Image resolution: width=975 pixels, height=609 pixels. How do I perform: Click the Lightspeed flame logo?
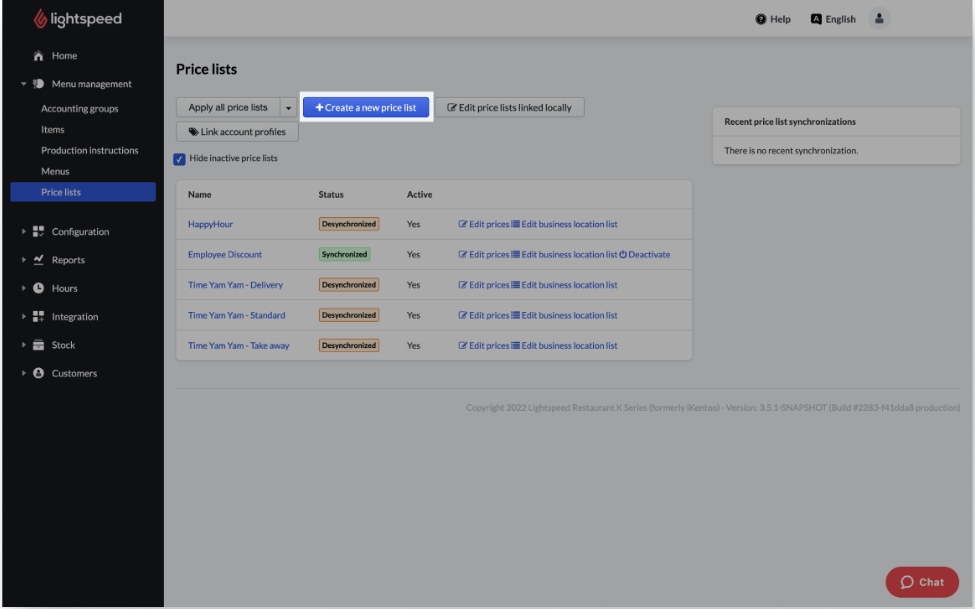(40, 19)
